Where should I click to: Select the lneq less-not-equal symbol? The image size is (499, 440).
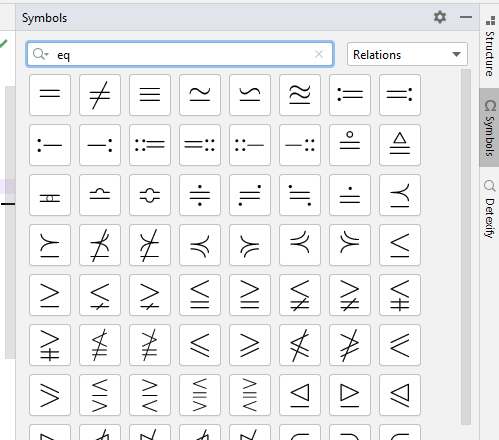click(100, 295)
